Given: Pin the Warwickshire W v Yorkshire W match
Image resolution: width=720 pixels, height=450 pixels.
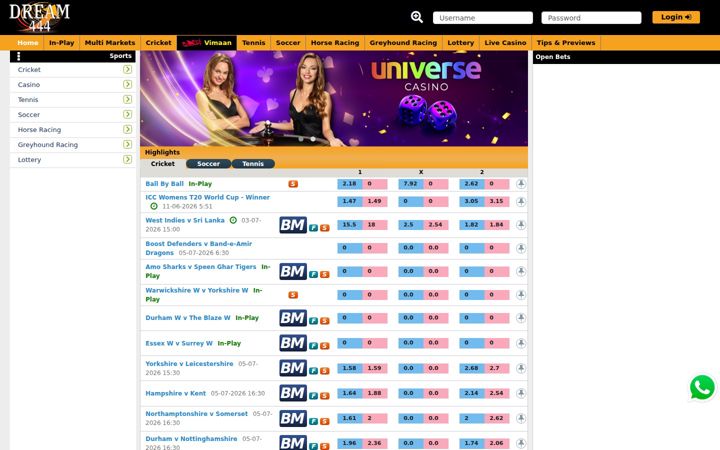Looking at the screenshot, I should coord(521,295).
